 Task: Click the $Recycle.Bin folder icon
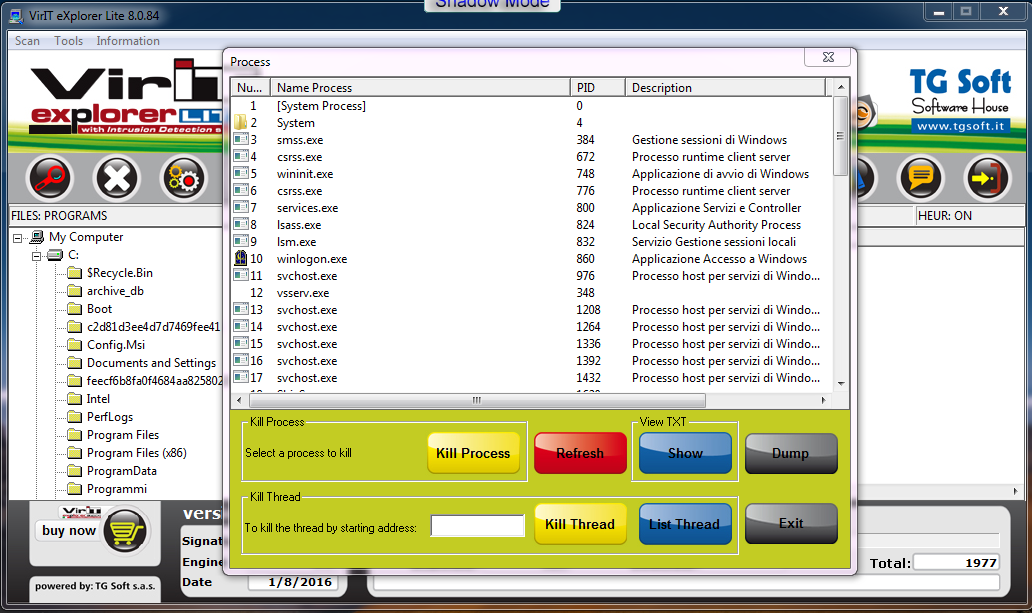click(75, 273)
